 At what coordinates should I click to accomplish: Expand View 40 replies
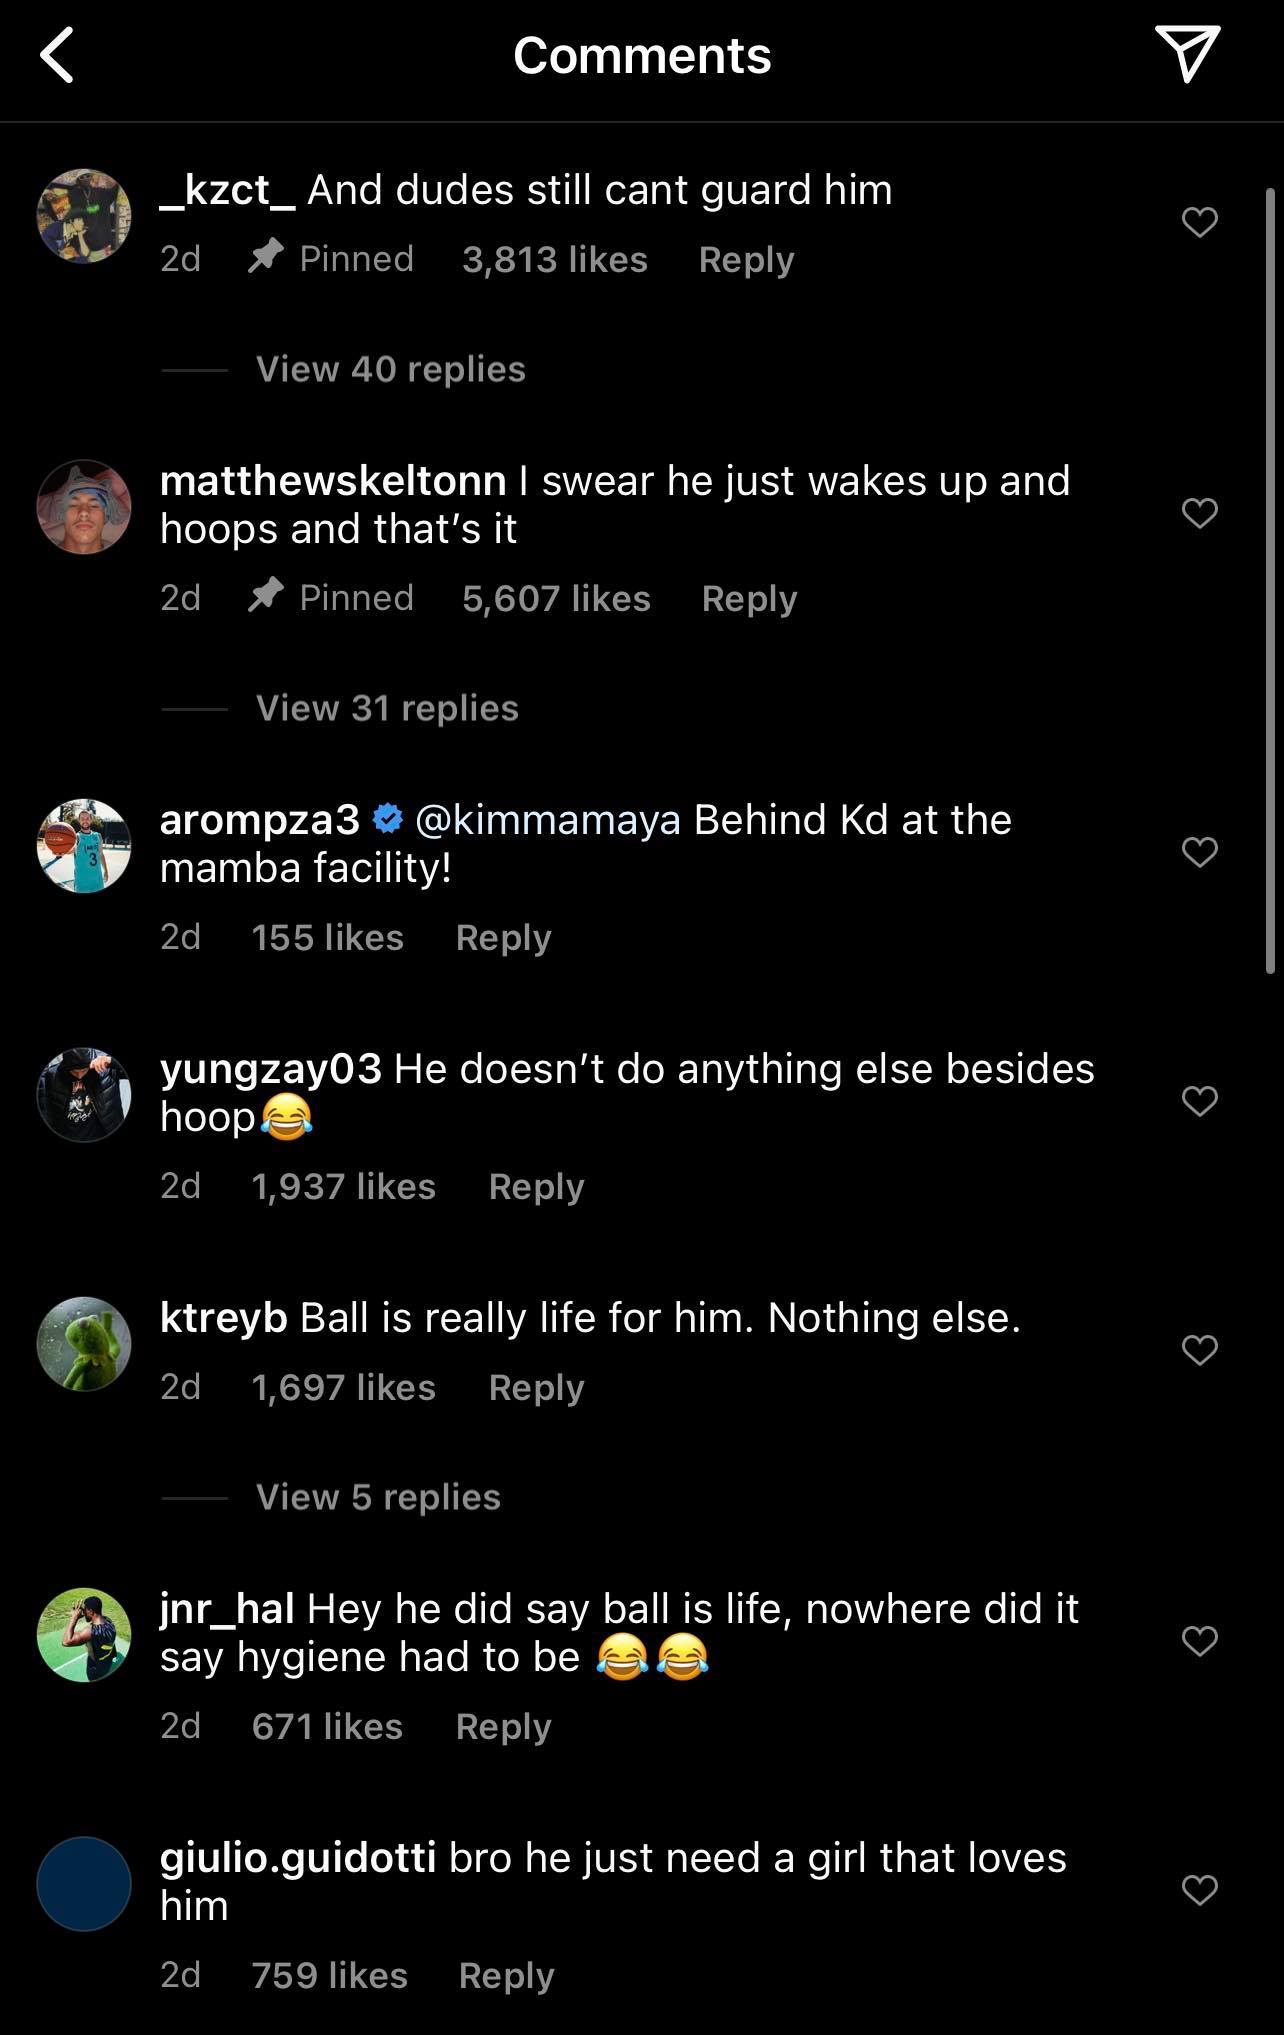coord(390,369)
